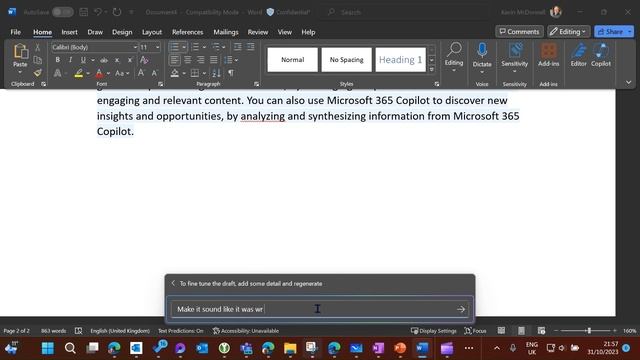The height and width of the screenshot is (360, 640).
Task: Switch to Web Layout view icon
Action: tap(542, 331)
